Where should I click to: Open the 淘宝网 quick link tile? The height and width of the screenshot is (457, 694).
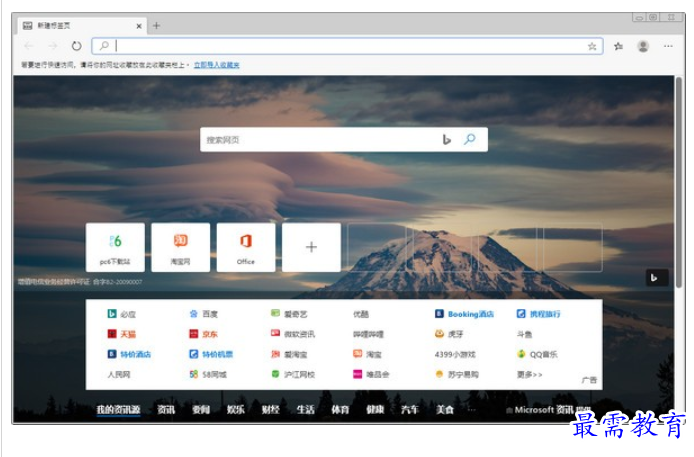(x=181, y=247)
